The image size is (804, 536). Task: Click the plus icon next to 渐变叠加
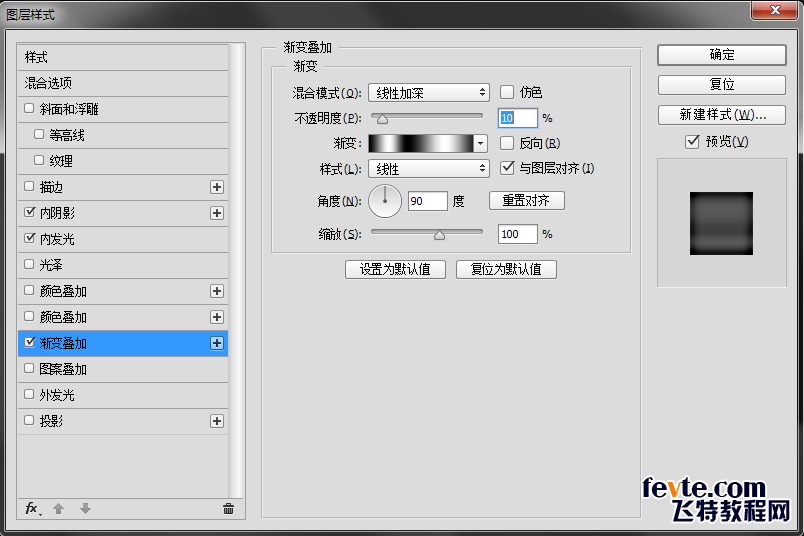coord(217,343)
